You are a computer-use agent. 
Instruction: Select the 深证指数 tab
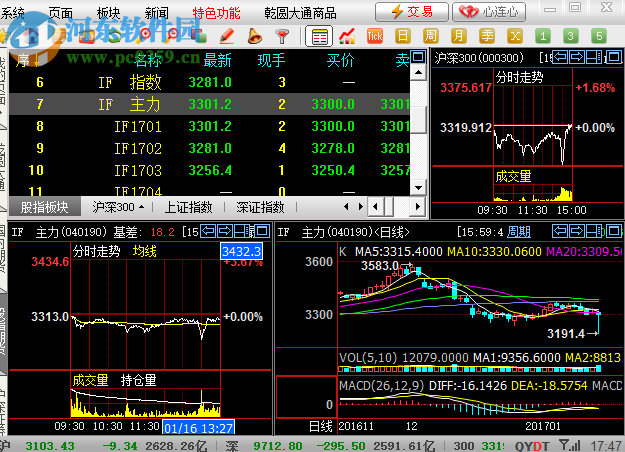[x=260, y=207]
